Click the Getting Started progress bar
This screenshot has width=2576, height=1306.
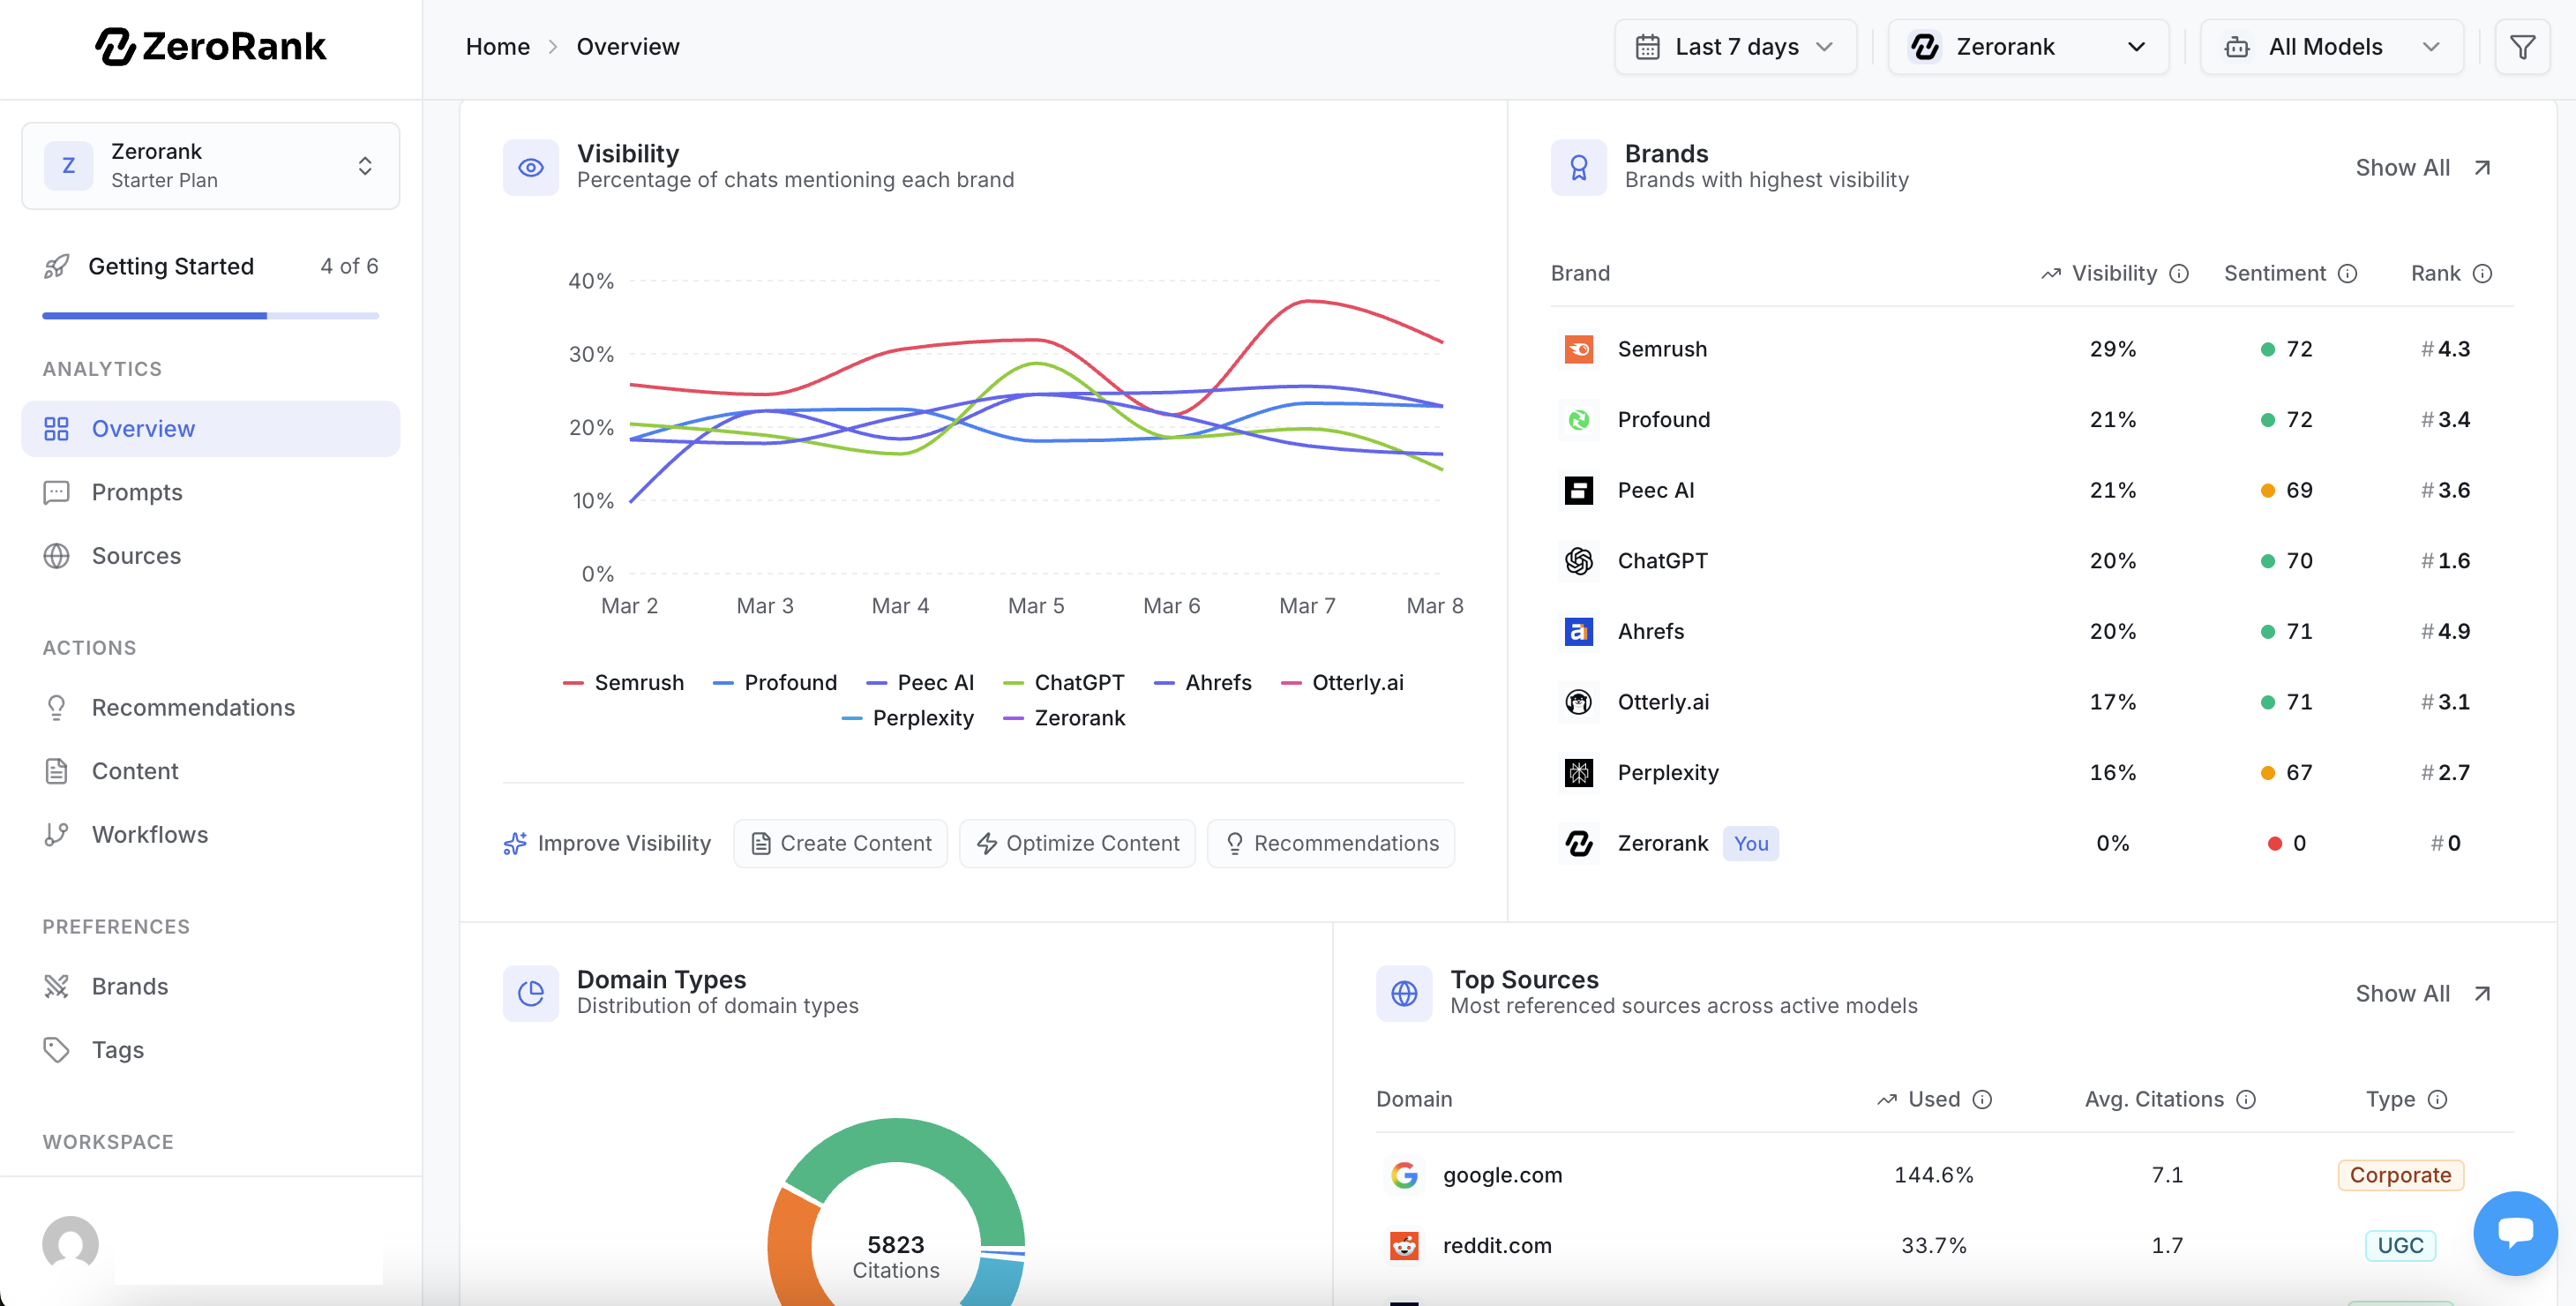211,316
